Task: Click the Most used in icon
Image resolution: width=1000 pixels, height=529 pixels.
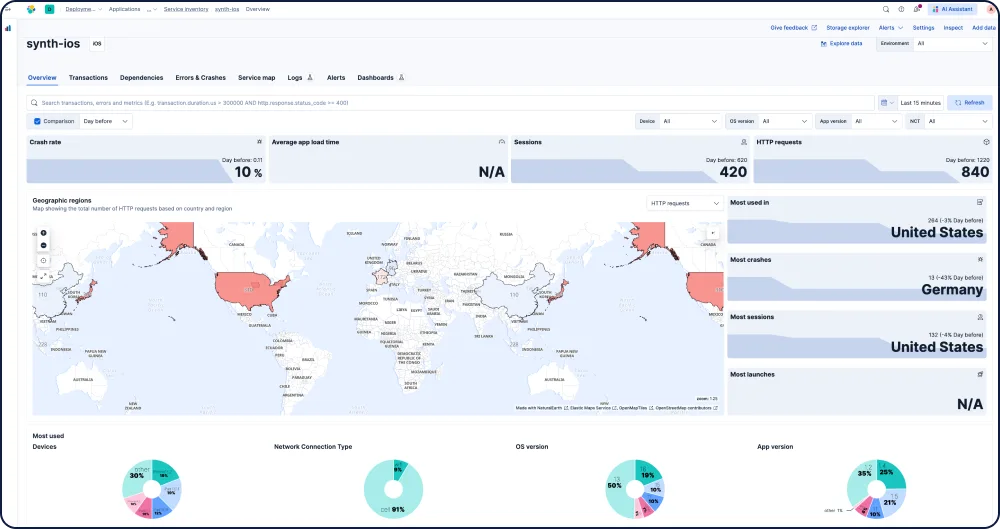Action: [980, 202]
